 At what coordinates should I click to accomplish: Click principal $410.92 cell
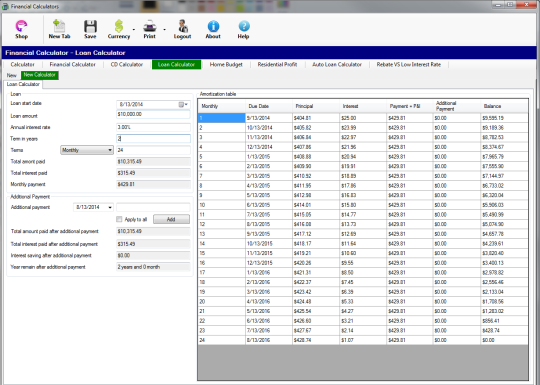[316, 176]
